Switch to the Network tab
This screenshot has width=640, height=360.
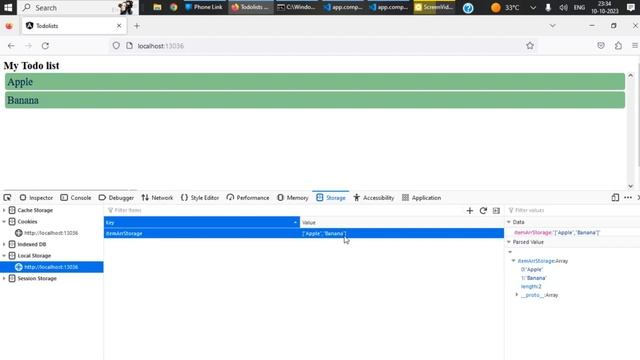pos(157,198)
